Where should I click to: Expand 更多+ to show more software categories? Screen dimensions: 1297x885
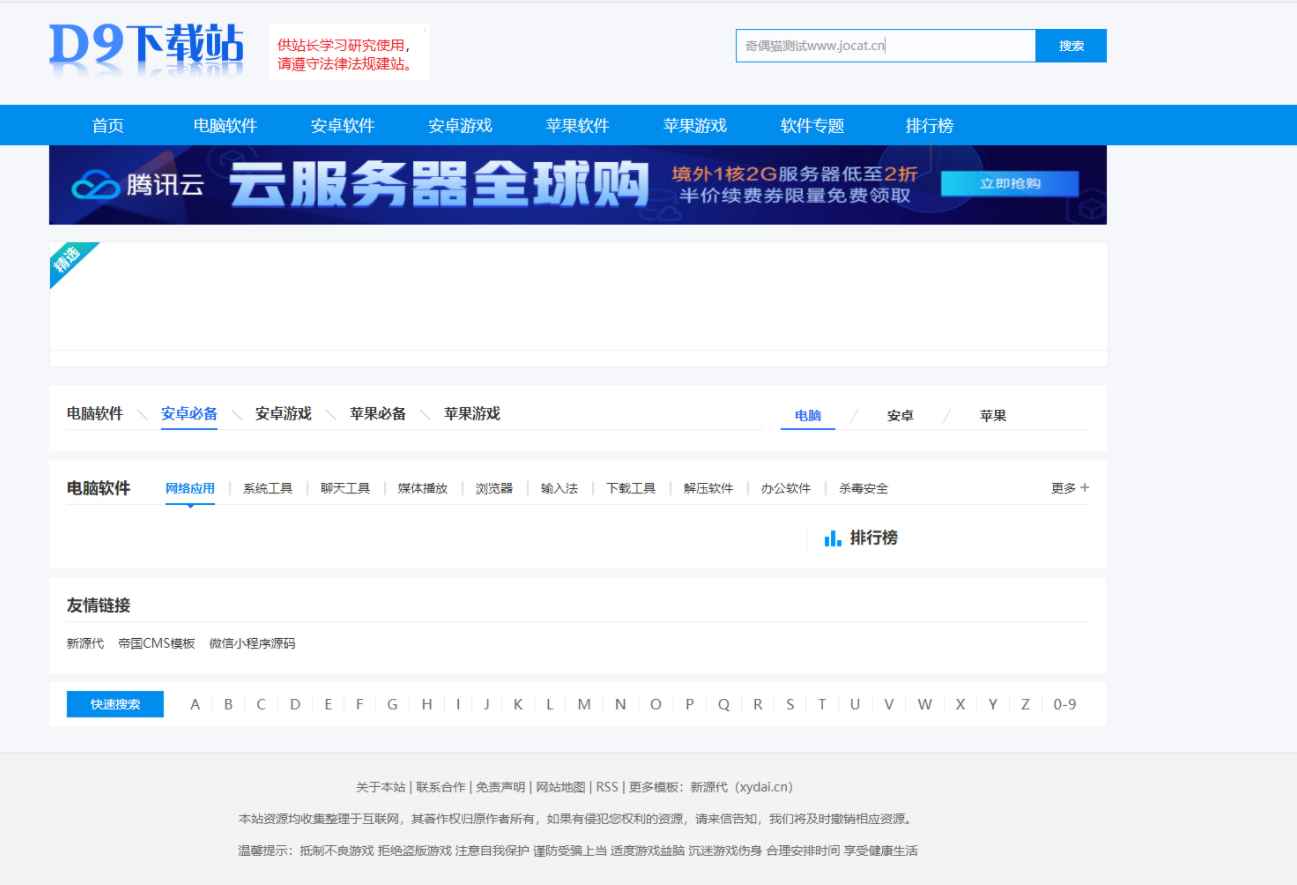pyautogui.click(x=1068, y=488)
